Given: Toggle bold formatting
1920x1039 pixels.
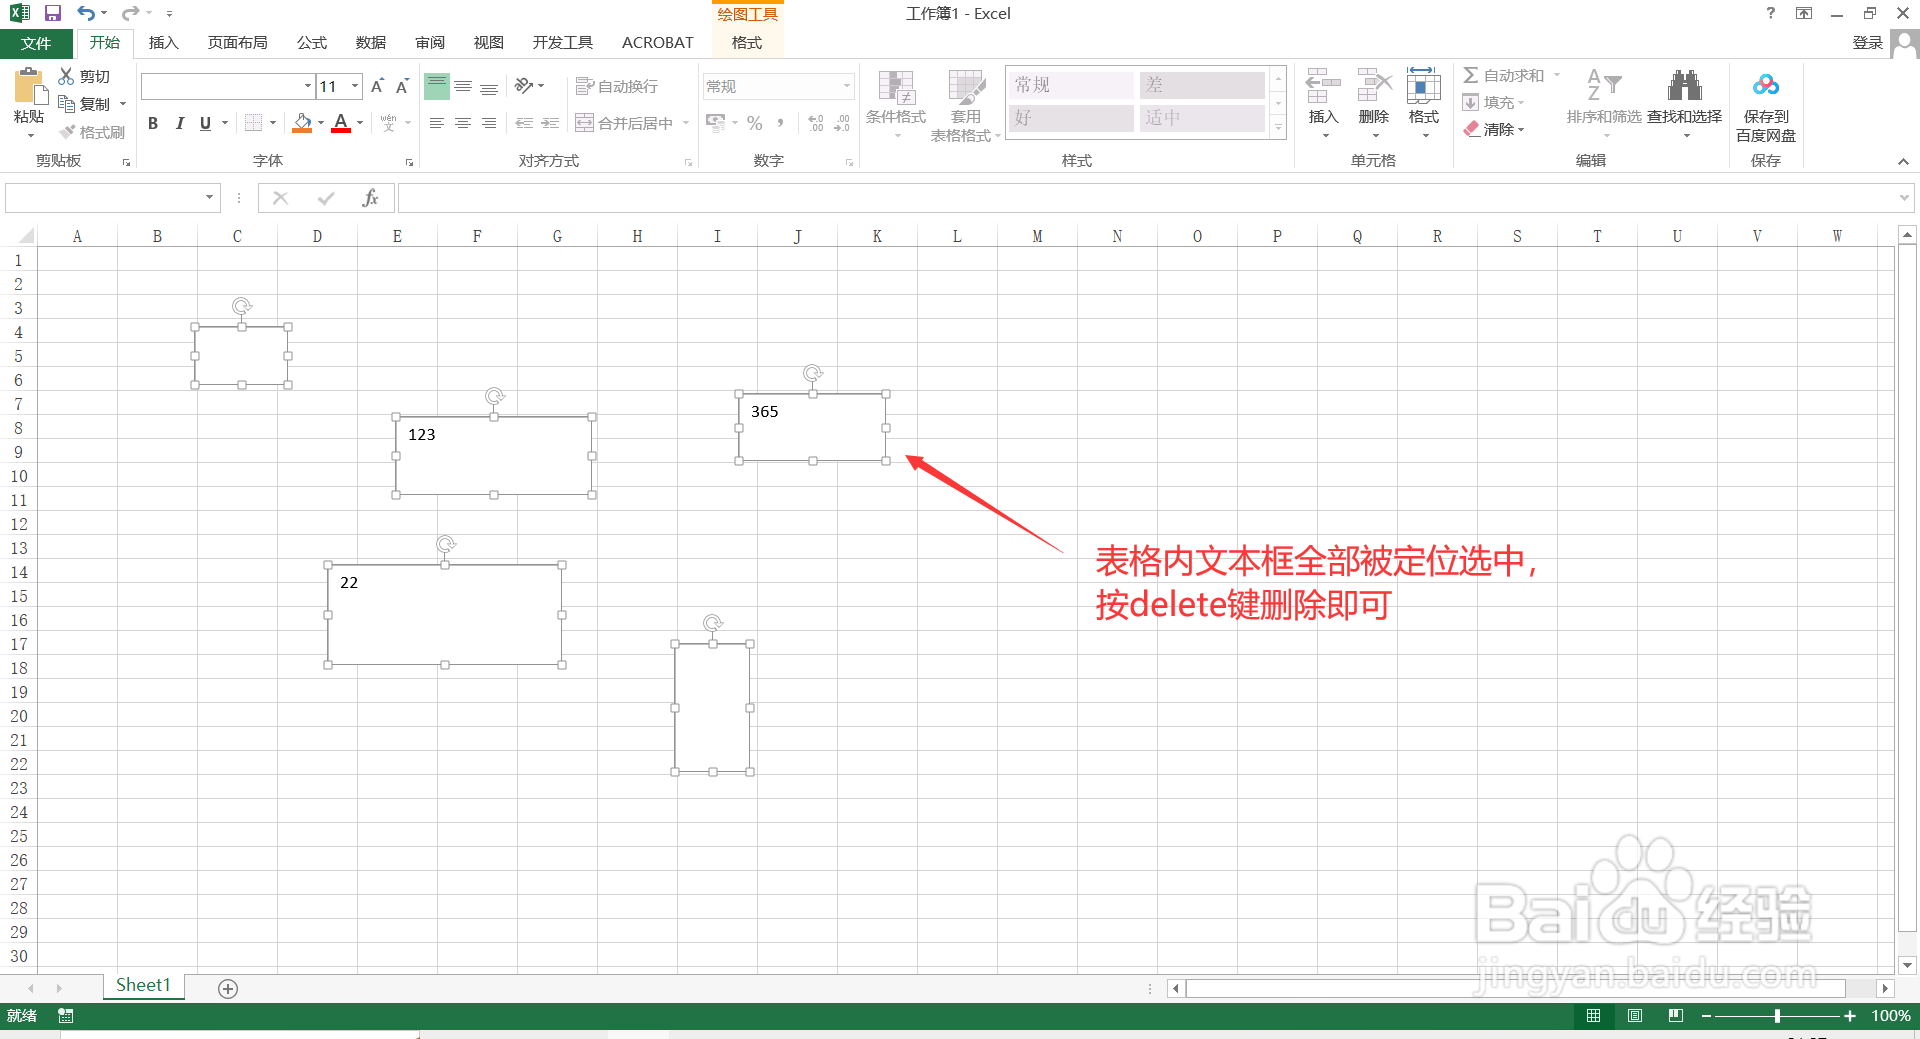Looking at the screenshot, I should (x=153, y=123).
